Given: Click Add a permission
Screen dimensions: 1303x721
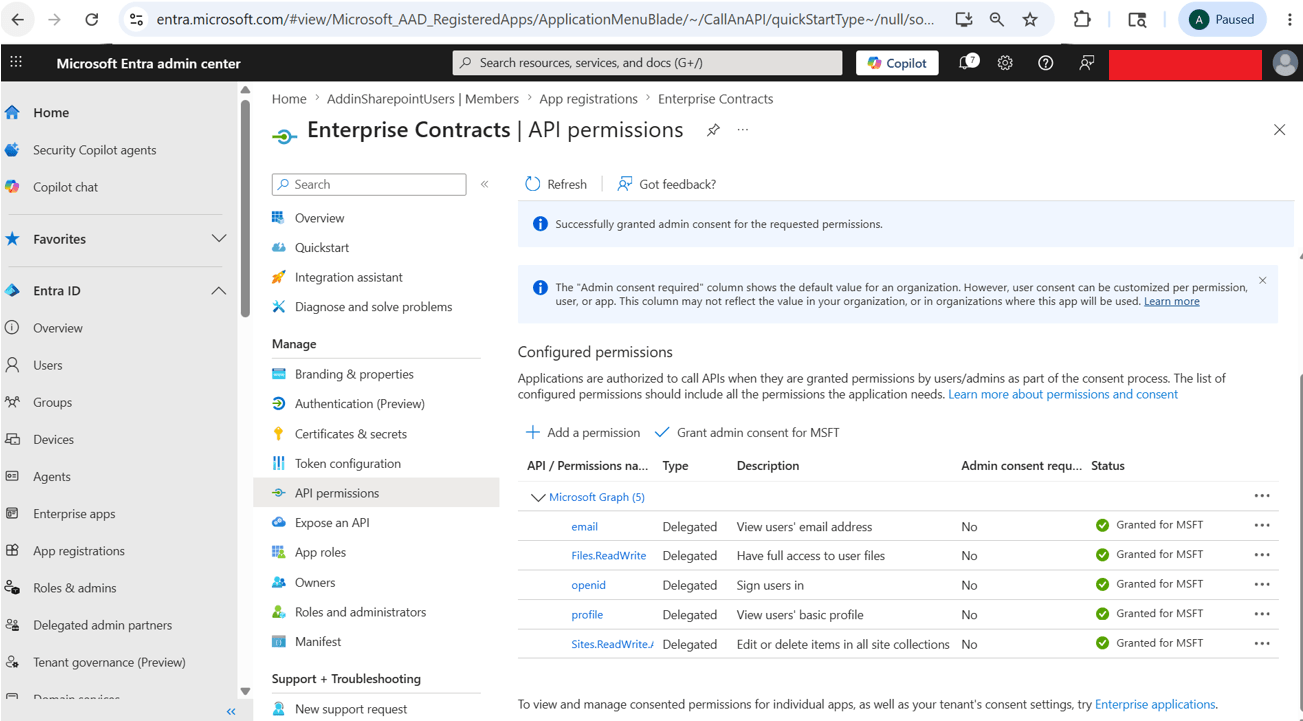Looking at the screenshot, I should (x=583, y=433).
